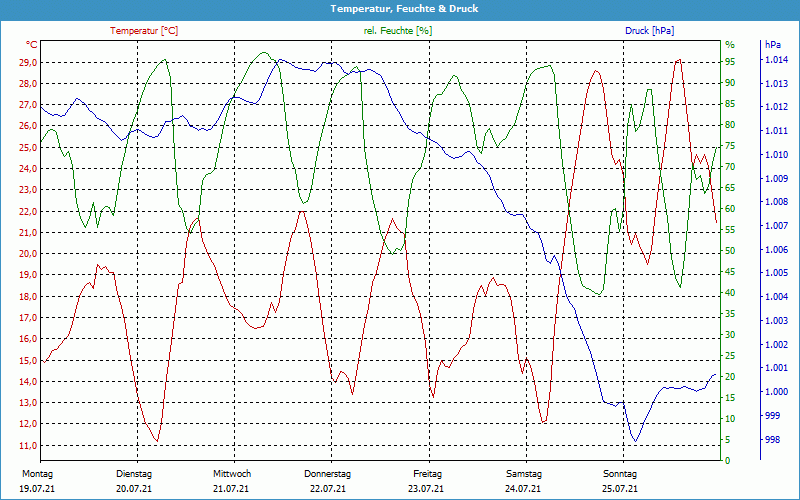The image size is (800, 500).
Task: Click the '1.007' pressure axis value
Action: tap(776, 226)
